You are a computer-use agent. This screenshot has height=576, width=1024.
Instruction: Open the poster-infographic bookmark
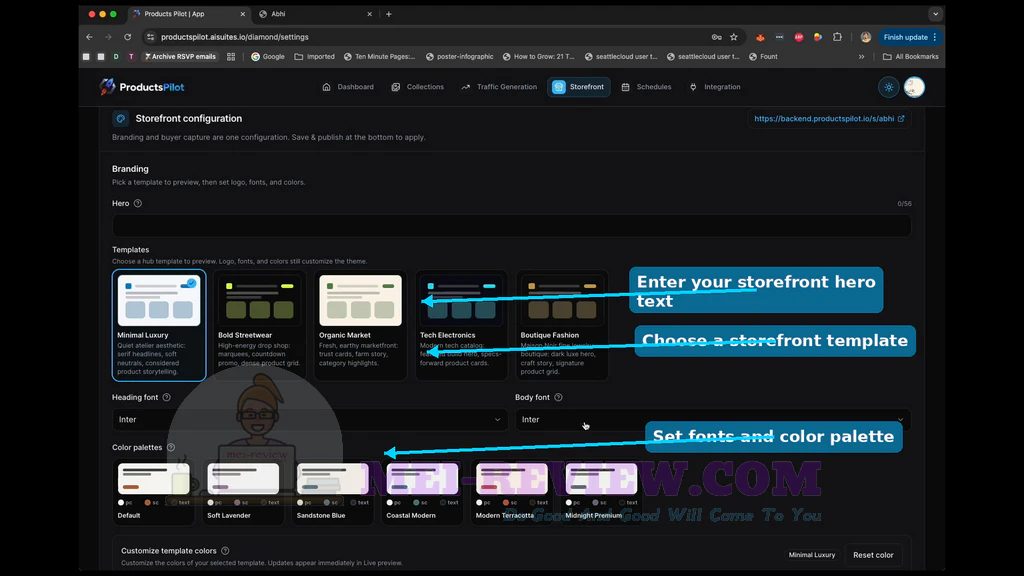pos(459,57)
